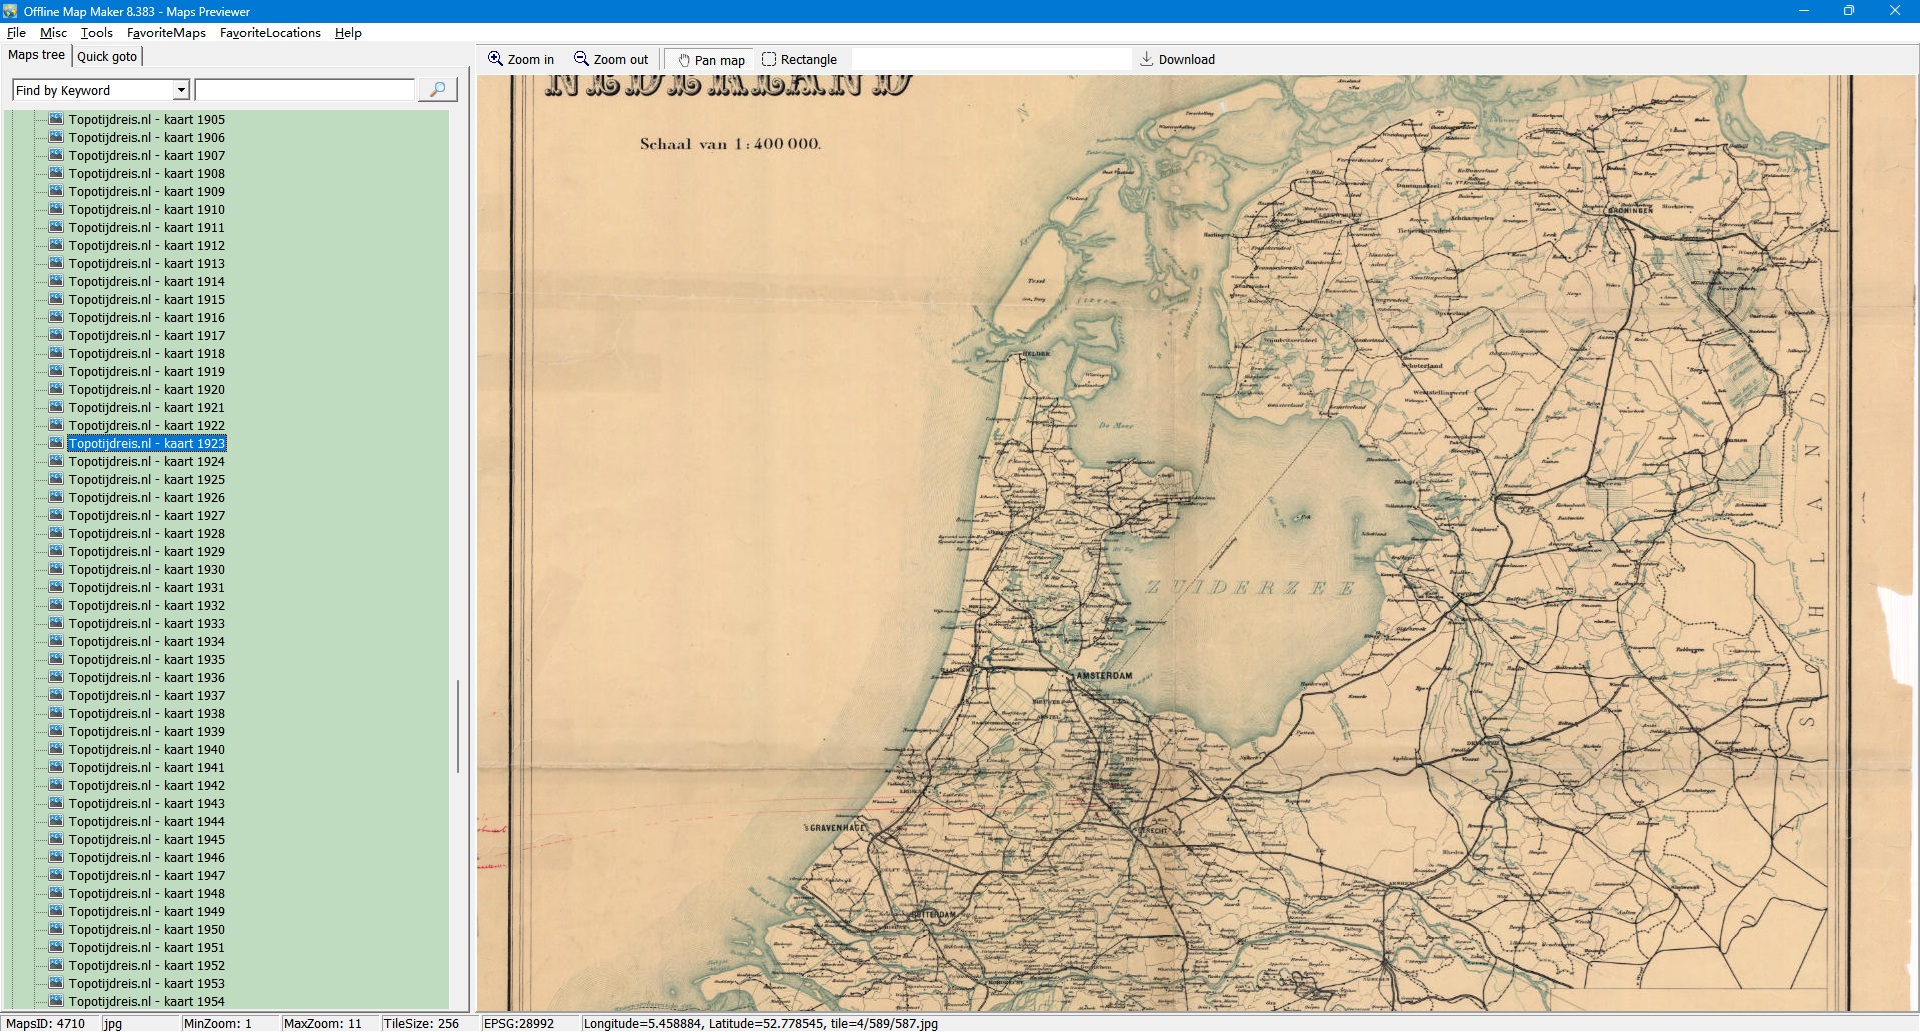Click the map icon beside kaart 1910

(56, 209)
